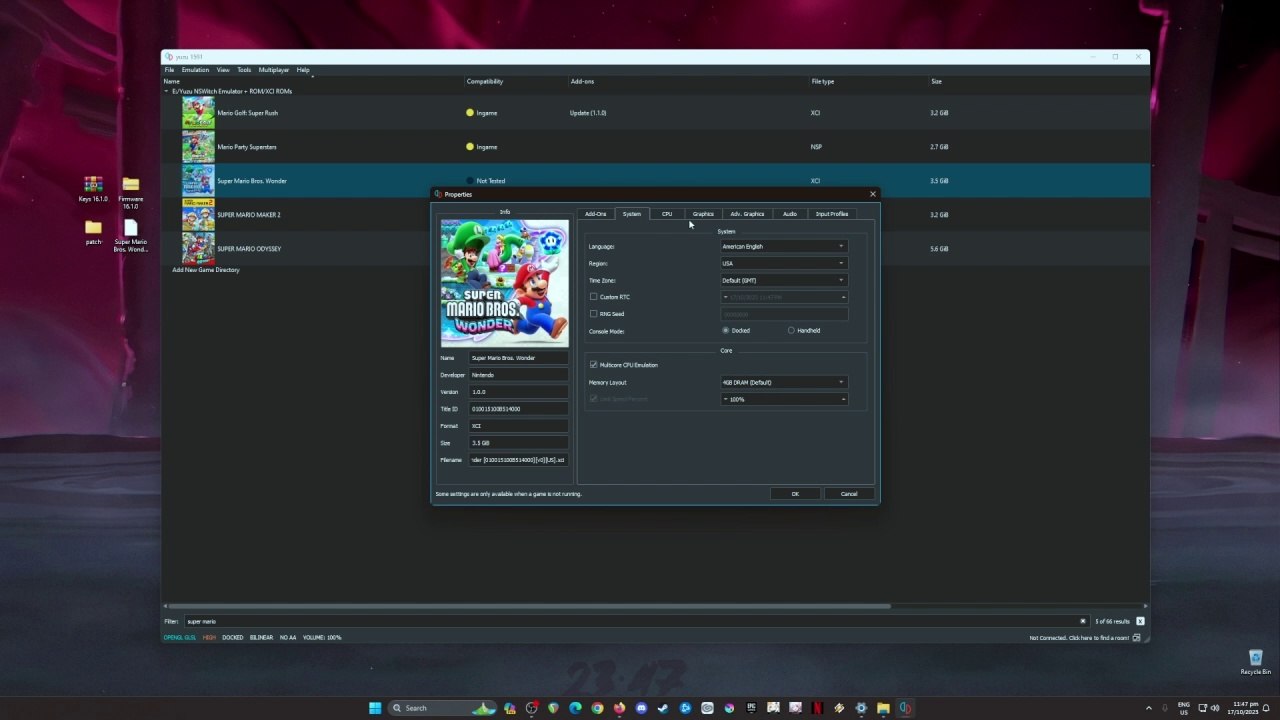Image resolution: width=1280 pixels, height=720 pixels.
Task: Open the Windows Start menu
Action: point(375,708)
